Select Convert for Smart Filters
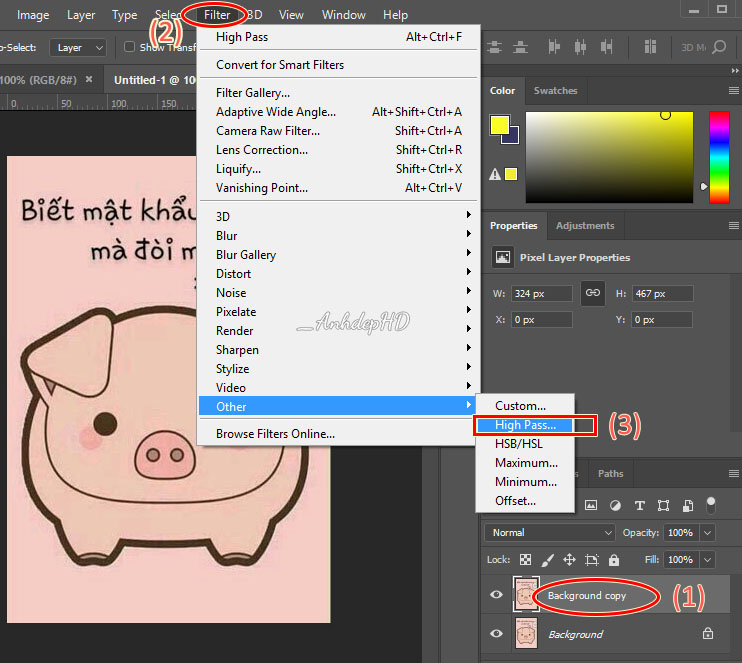This screenshot has width=742, height=663. coord(339,65)
